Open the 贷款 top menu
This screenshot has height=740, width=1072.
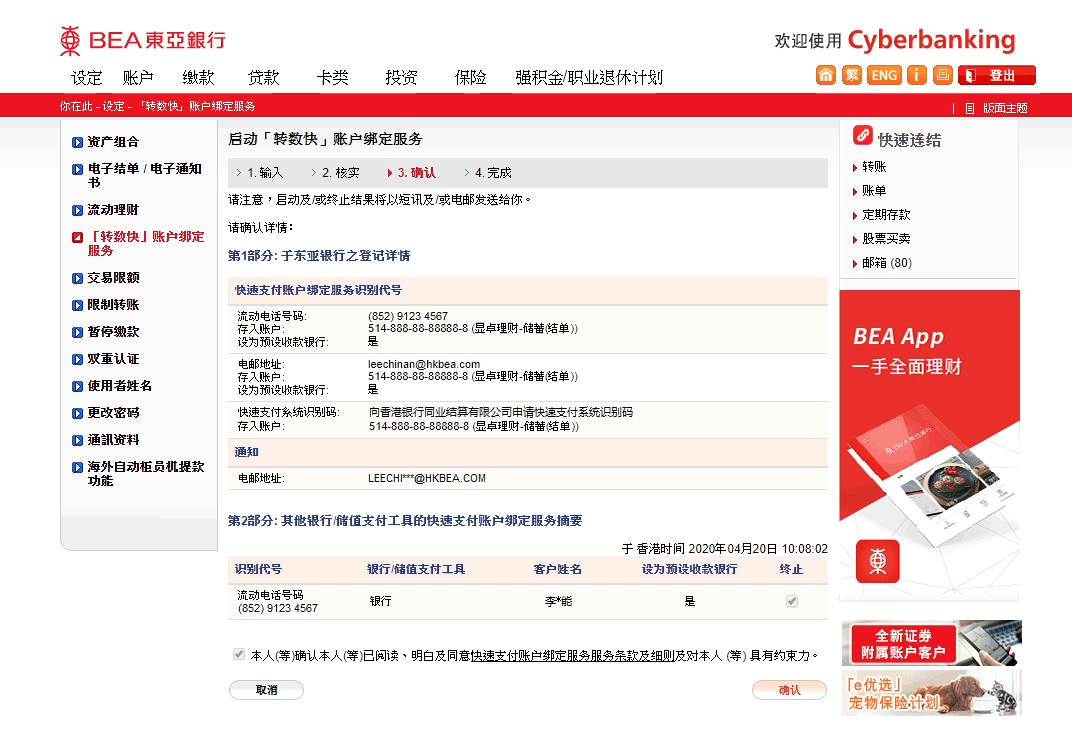coord(264,77)
